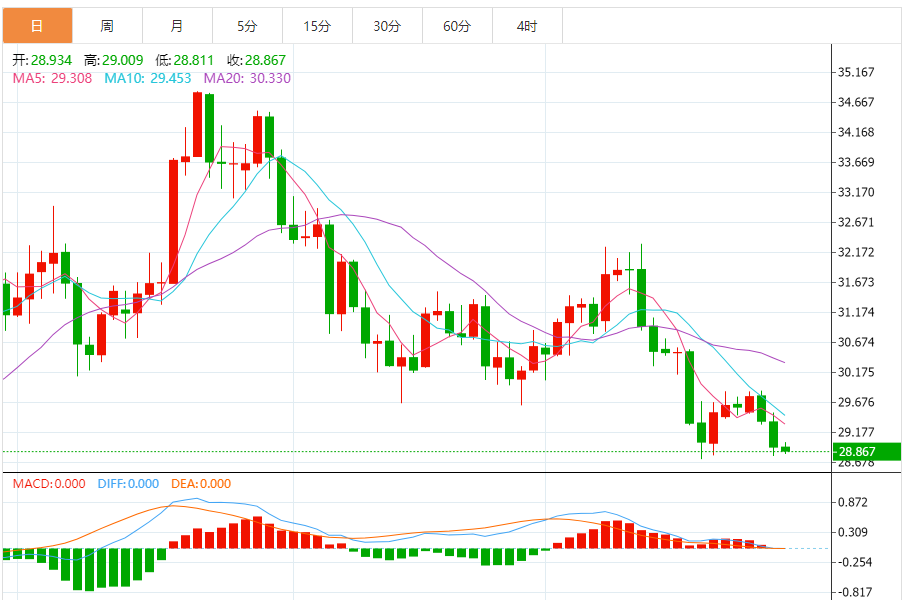Select the 日 (daily) timeframe tab
The height and width of the screenshot is (600, 905).
[x=38, y=26]
